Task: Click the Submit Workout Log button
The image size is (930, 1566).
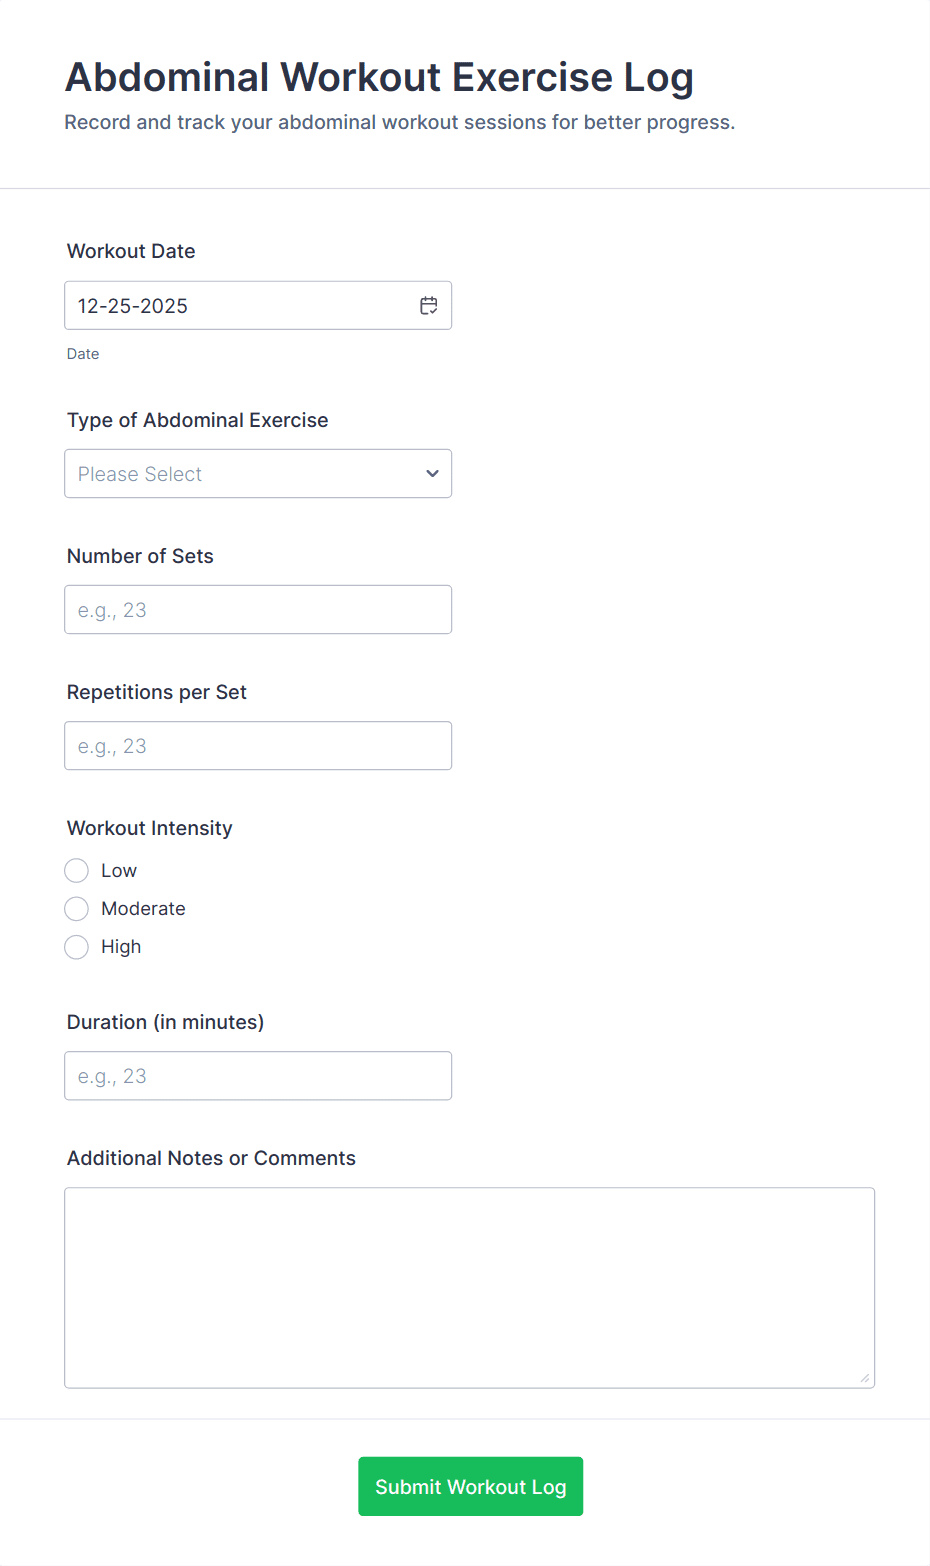Action: click(x=470, y=1486)
